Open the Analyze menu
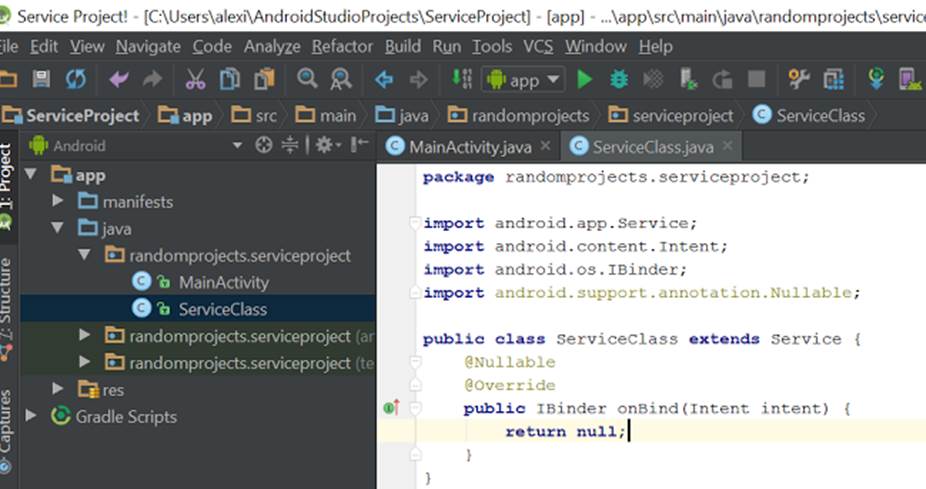Image resolution: width=926 pixels, height=489 pixels. (272, 46)
